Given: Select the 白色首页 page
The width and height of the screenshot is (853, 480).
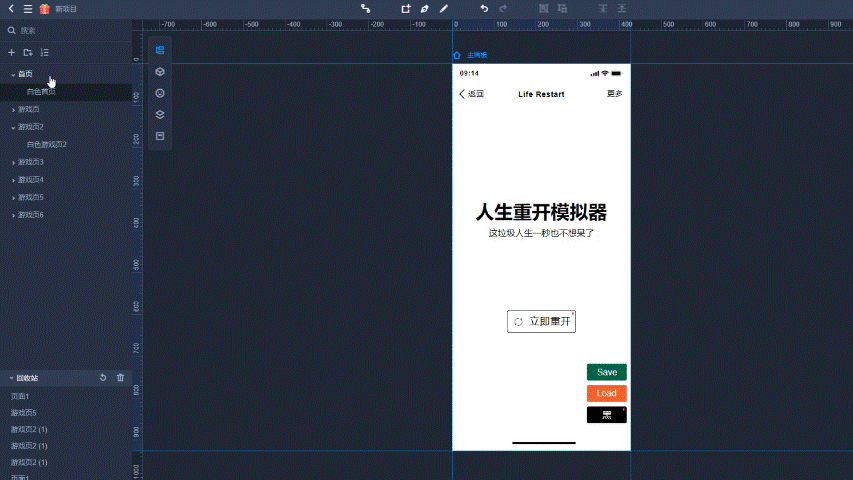Looking at the screenshot, I should click(41, 91).
